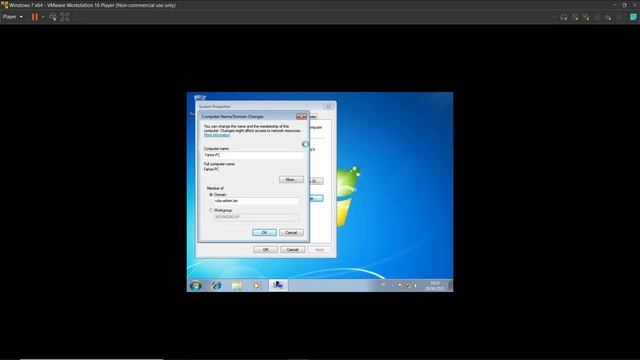
Task: Close the Computer Name/Domain Changes dialog
Action: pyautogui.click(x=301, y=116)
